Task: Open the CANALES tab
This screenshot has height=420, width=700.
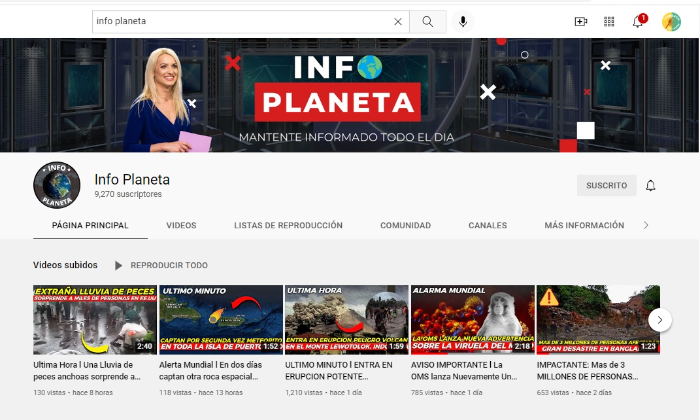Action: (488, 225)
